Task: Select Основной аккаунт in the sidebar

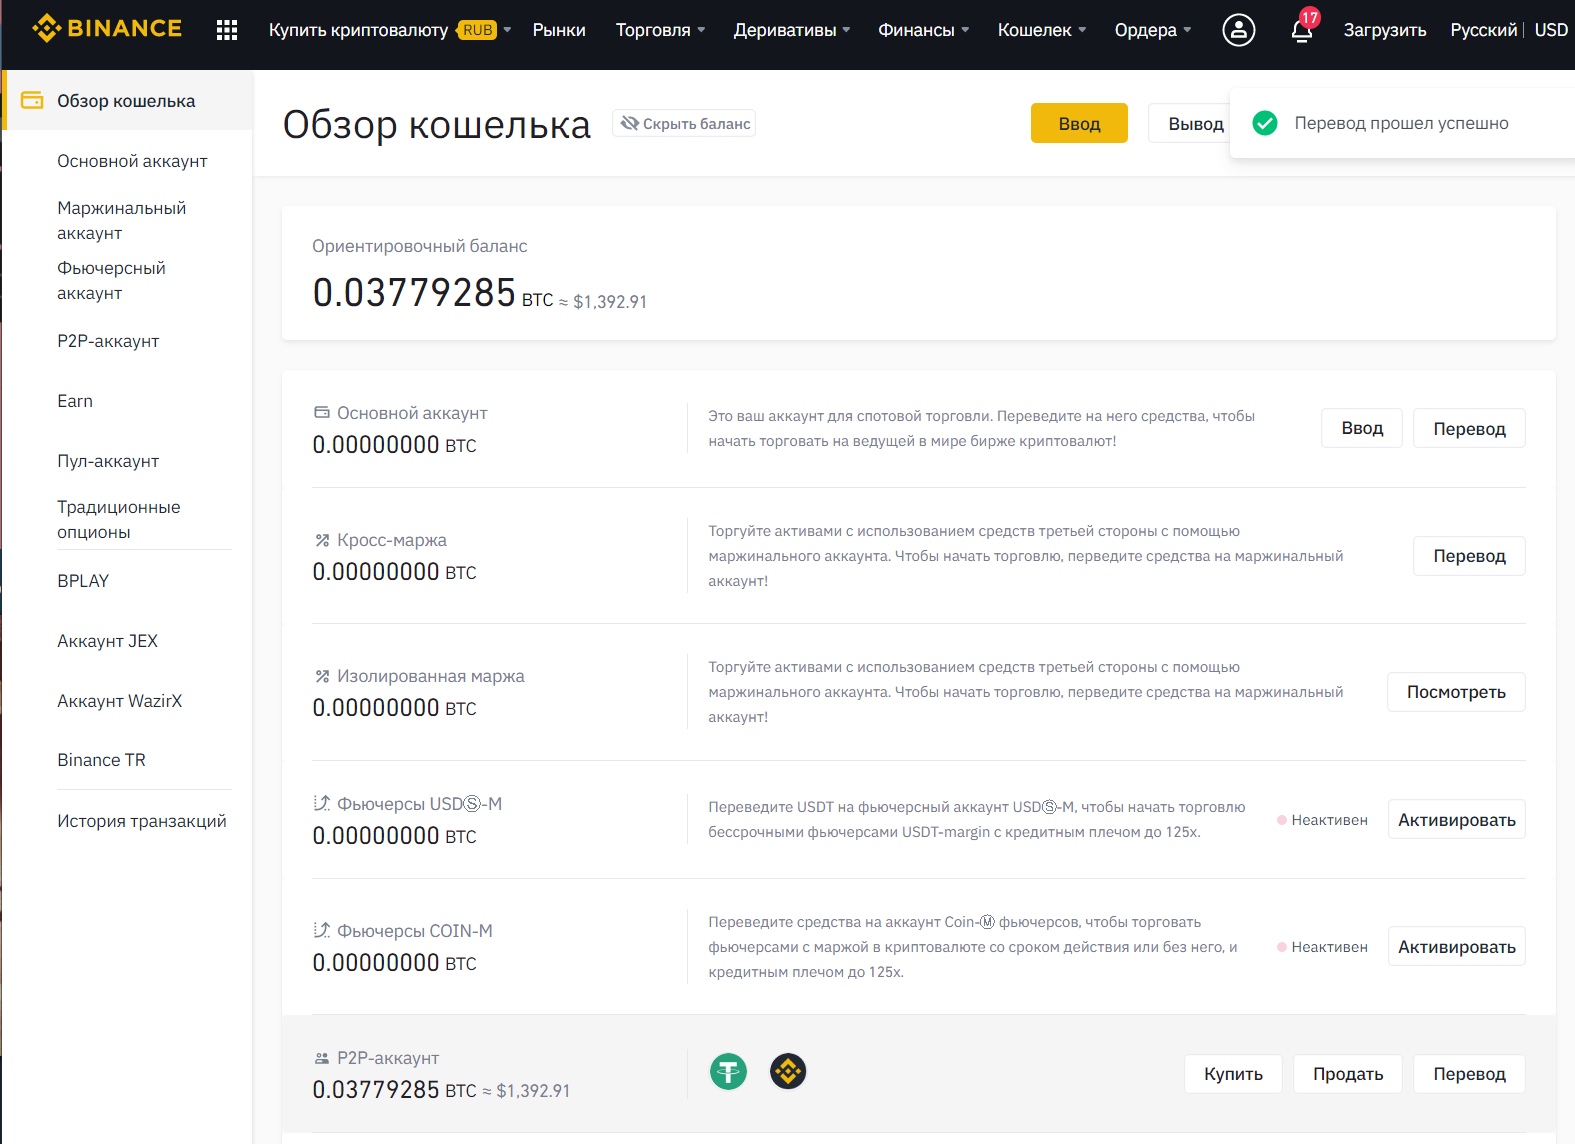Action: [x=132, y=161]
